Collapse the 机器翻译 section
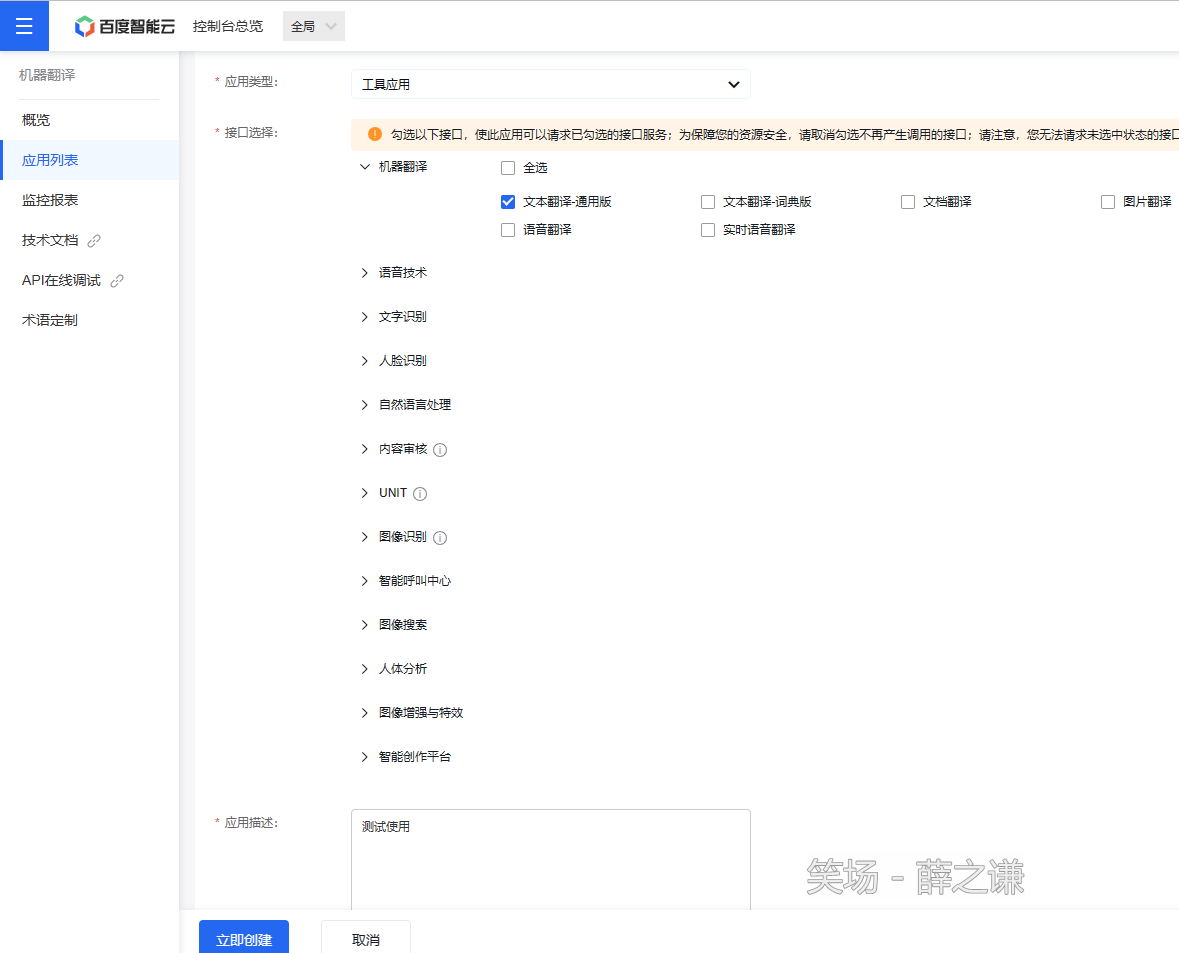Screen dimensions: 1179x953 click(365, 167)
